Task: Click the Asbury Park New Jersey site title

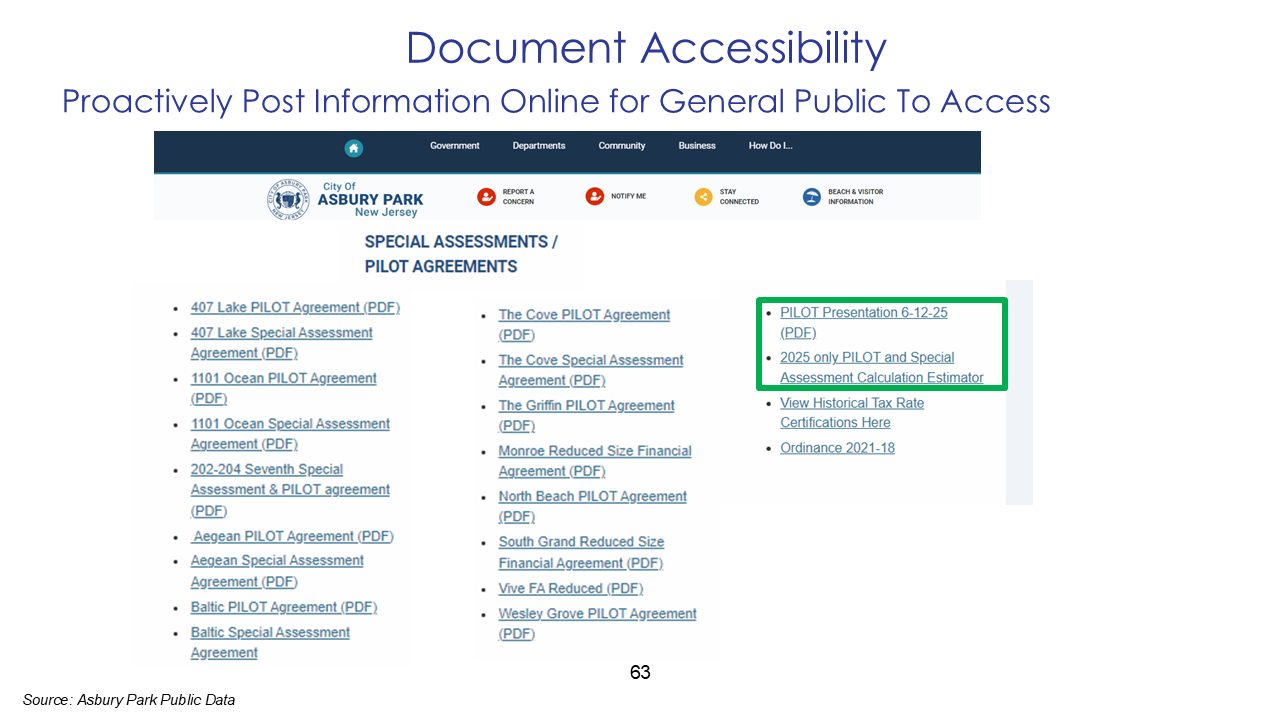Action: click(x=370, y=199)
